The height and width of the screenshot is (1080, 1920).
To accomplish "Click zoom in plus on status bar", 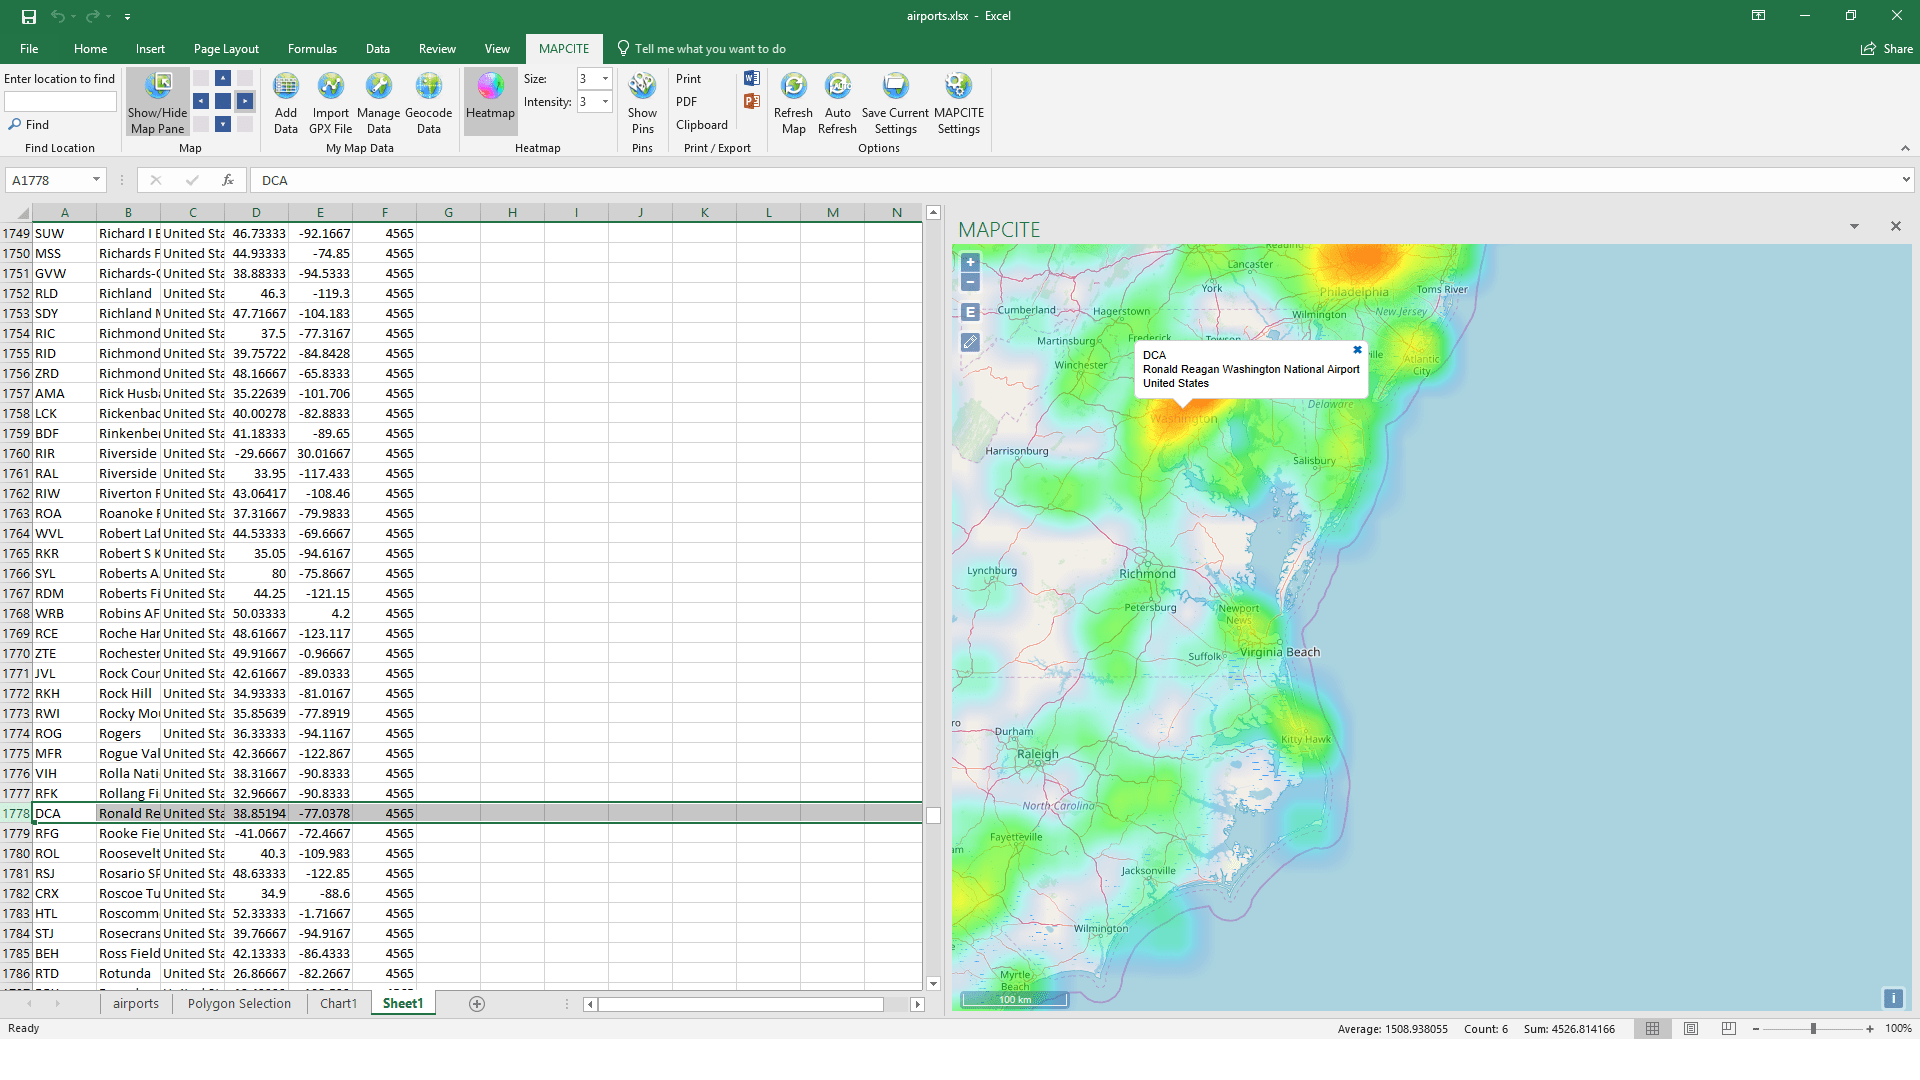I will click(x=1870, y=1029).
